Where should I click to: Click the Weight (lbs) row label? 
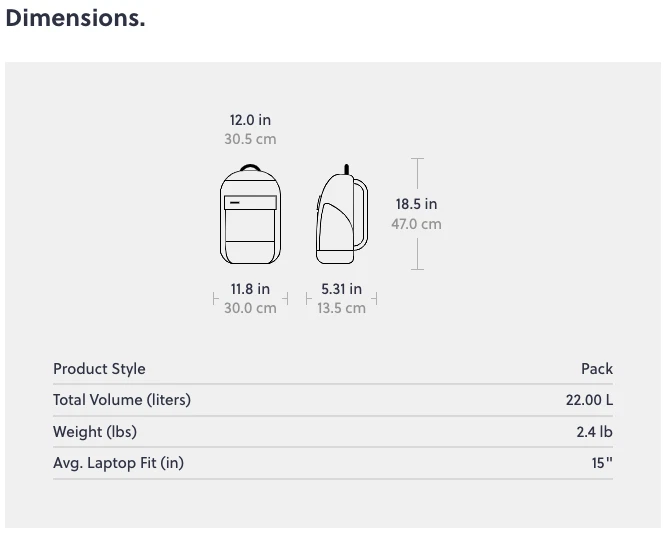[95, 432]
